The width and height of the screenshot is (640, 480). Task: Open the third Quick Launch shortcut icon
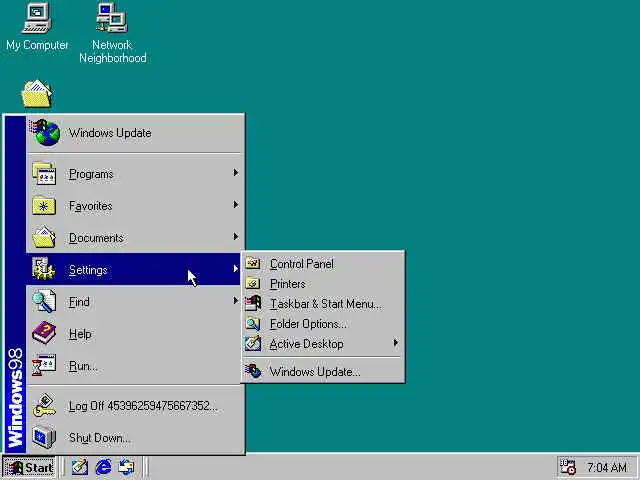[127, 467]
